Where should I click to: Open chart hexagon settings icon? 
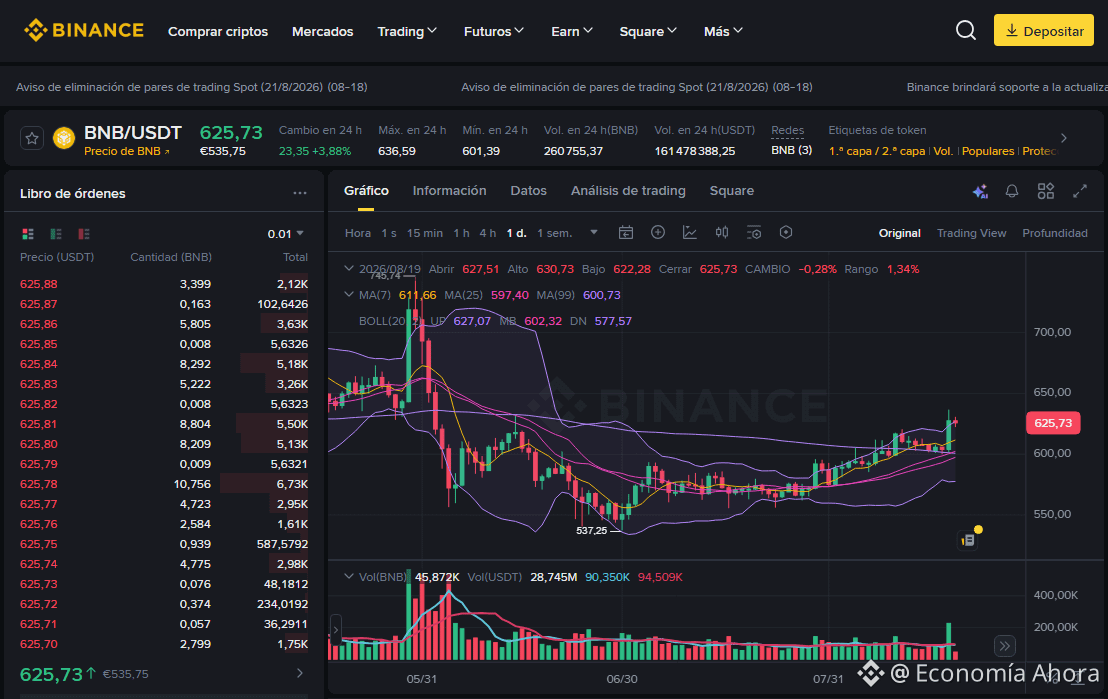point(786,233)
